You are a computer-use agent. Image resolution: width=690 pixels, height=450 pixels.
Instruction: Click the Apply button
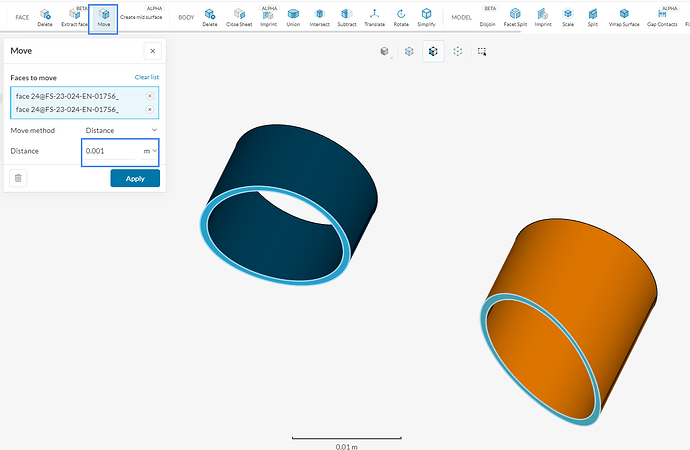coord(135,178)
